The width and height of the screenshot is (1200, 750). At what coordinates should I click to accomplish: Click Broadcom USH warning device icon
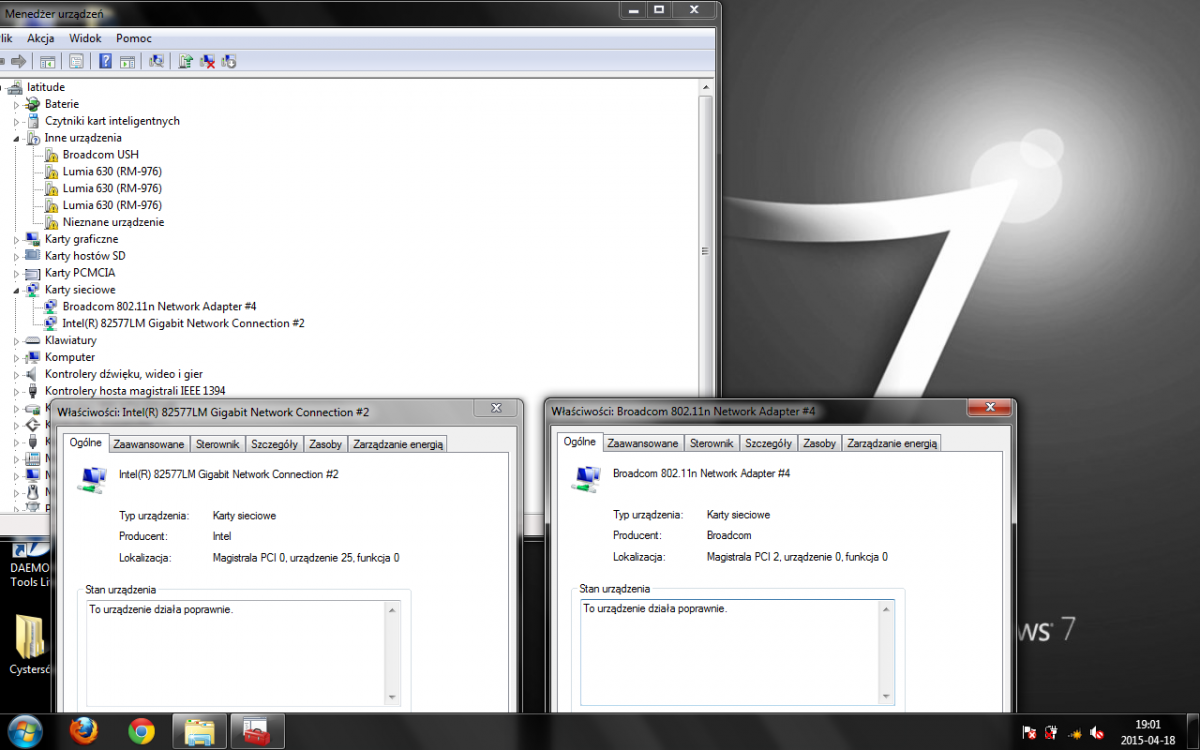(52, 155)
